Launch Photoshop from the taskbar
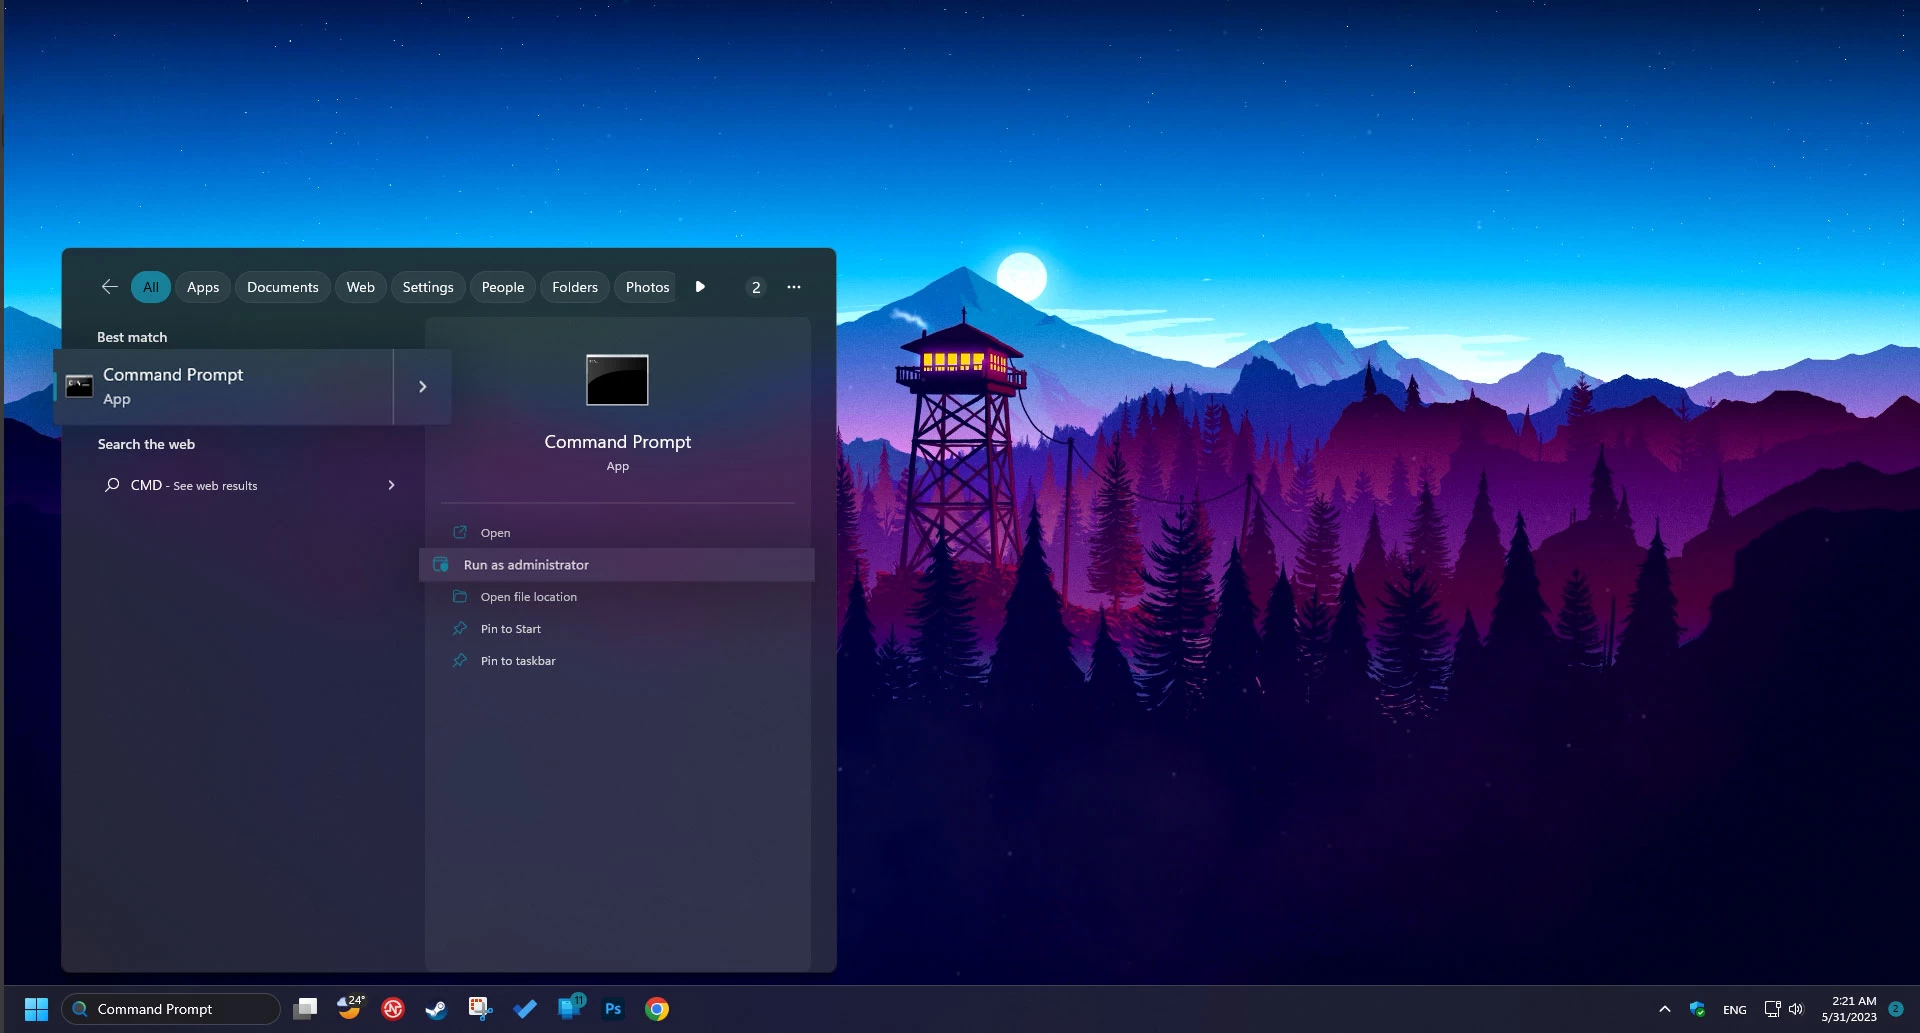 tap(613, 1009)
